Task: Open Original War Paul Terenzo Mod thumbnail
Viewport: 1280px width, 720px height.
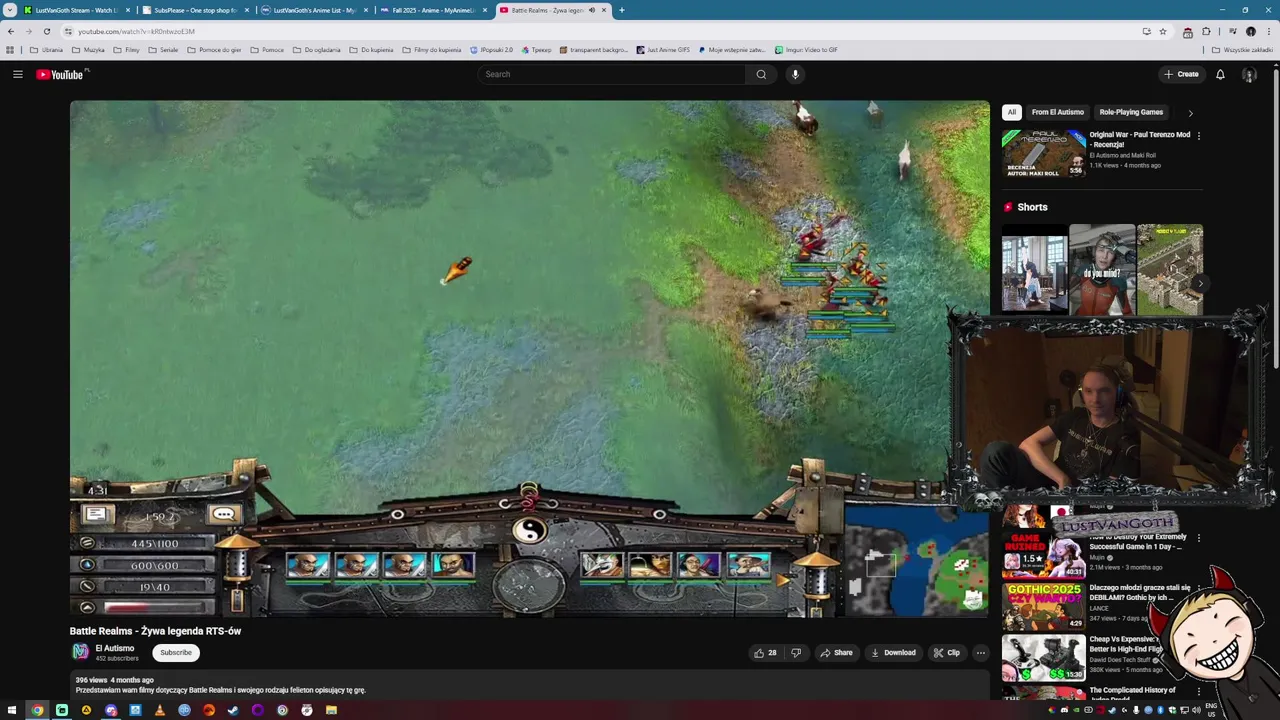Action: coord(1044,153)
